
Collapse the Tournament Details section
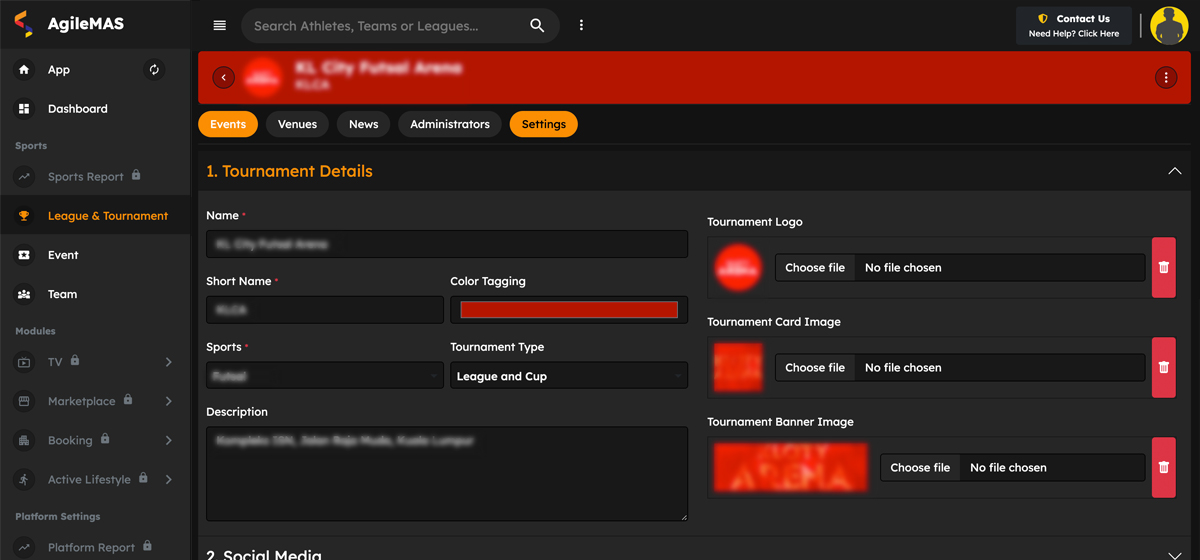point(1174,172)
